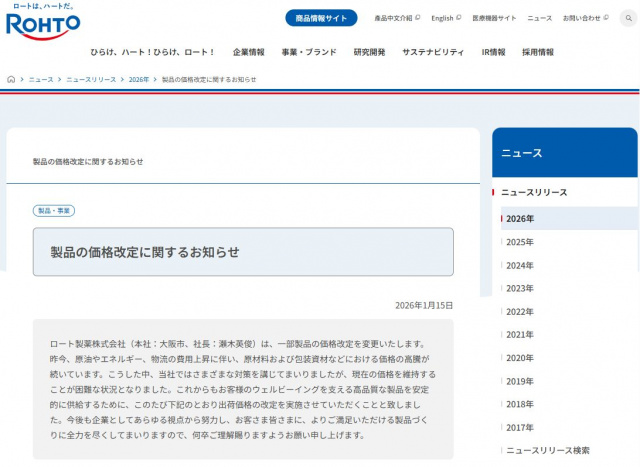
Task: Open the サステナビリティ menu
Action: pos(433,52)
